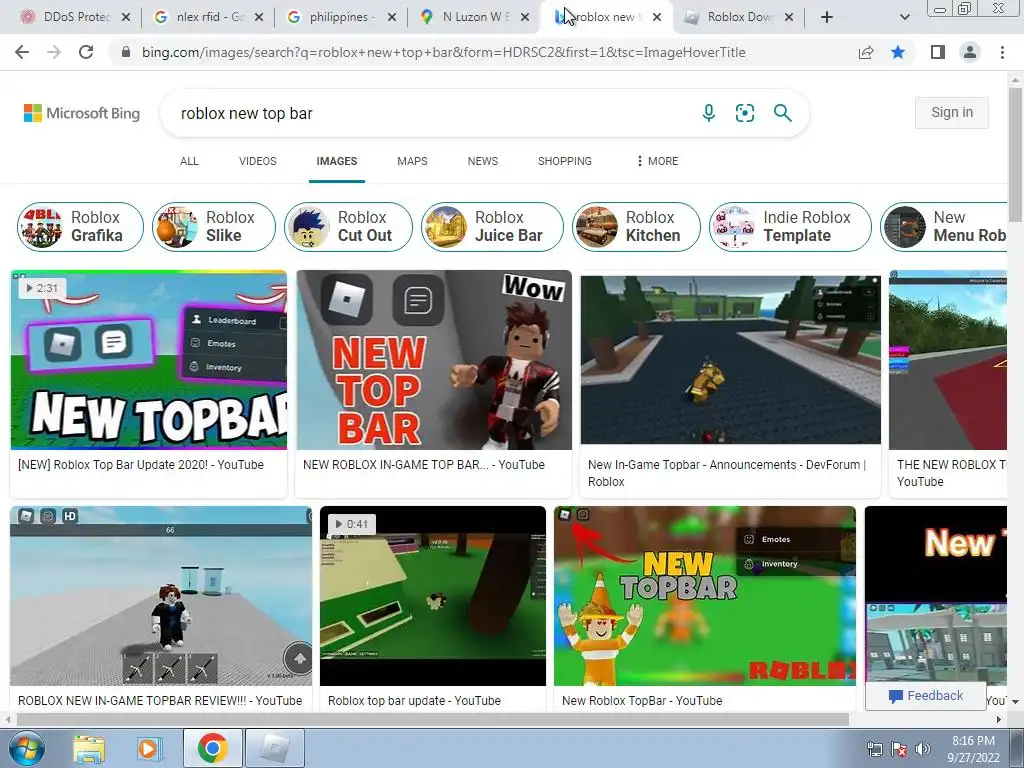
Task: Go back with the browser back arrow
Action: pos(22,52)
